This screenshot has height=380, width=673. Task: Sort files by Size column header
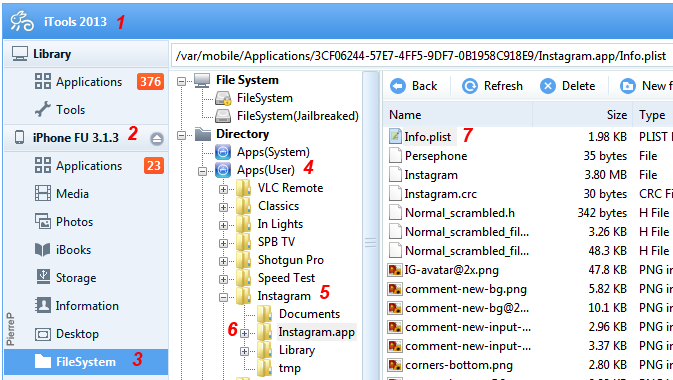tap(582, 115)
